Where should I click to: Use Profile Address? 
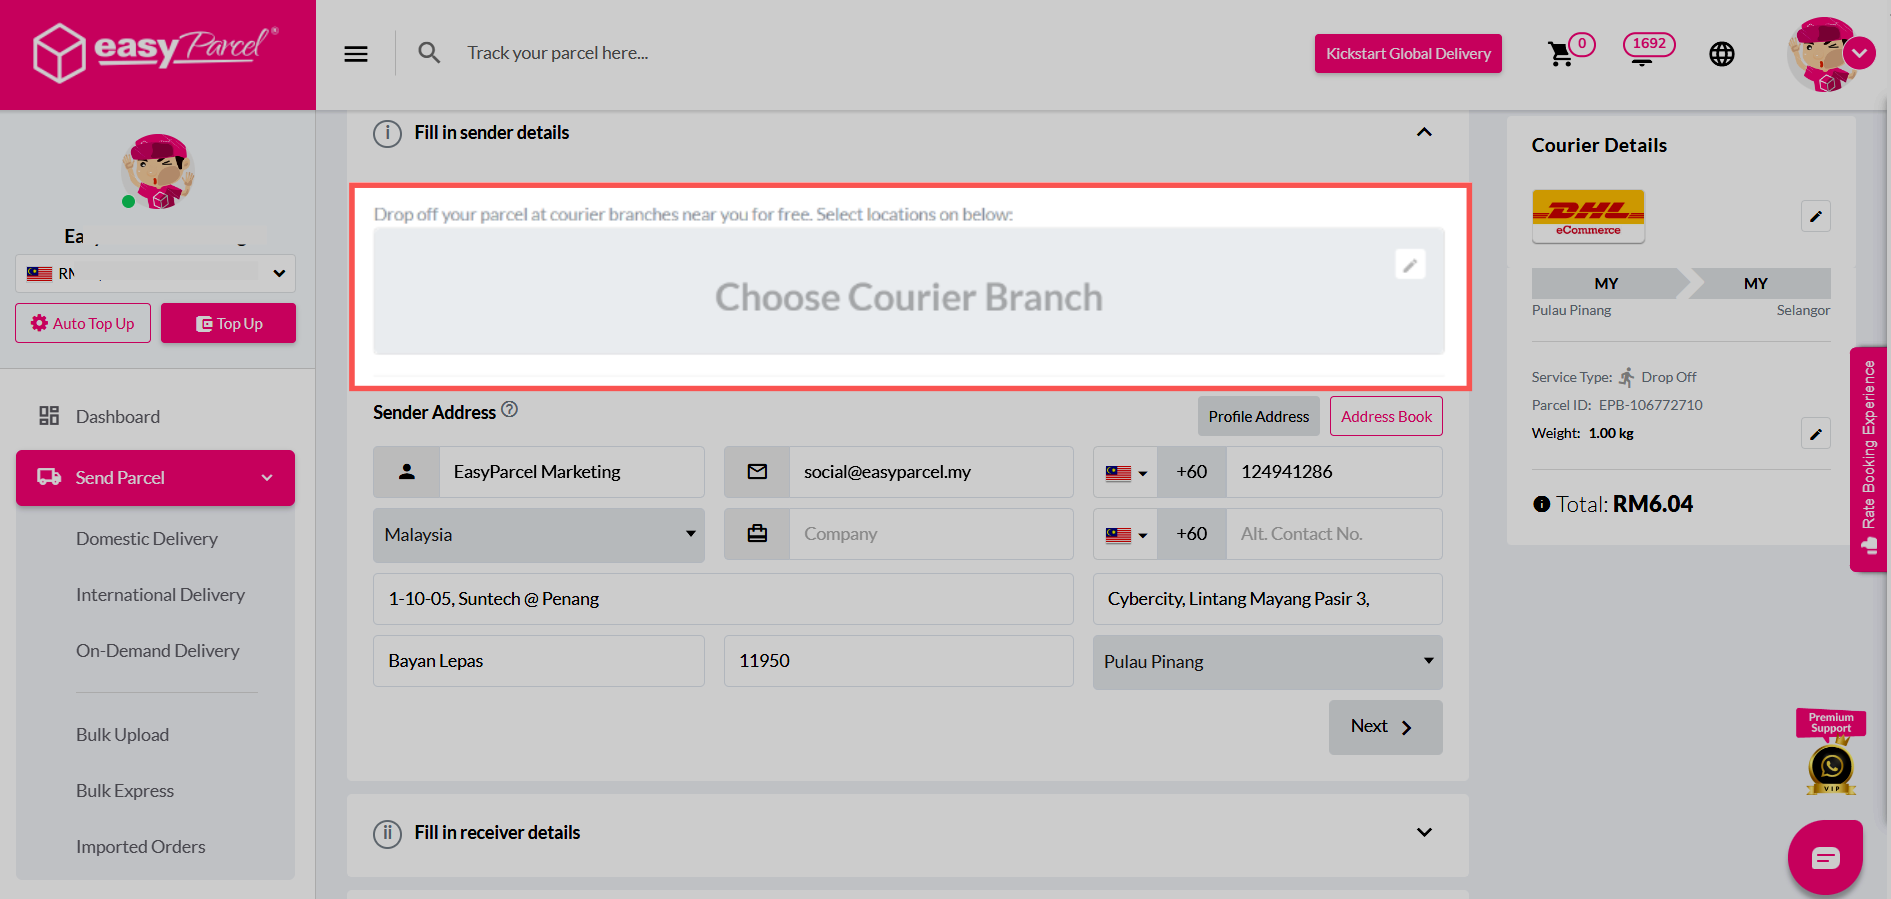(1258, 416)
